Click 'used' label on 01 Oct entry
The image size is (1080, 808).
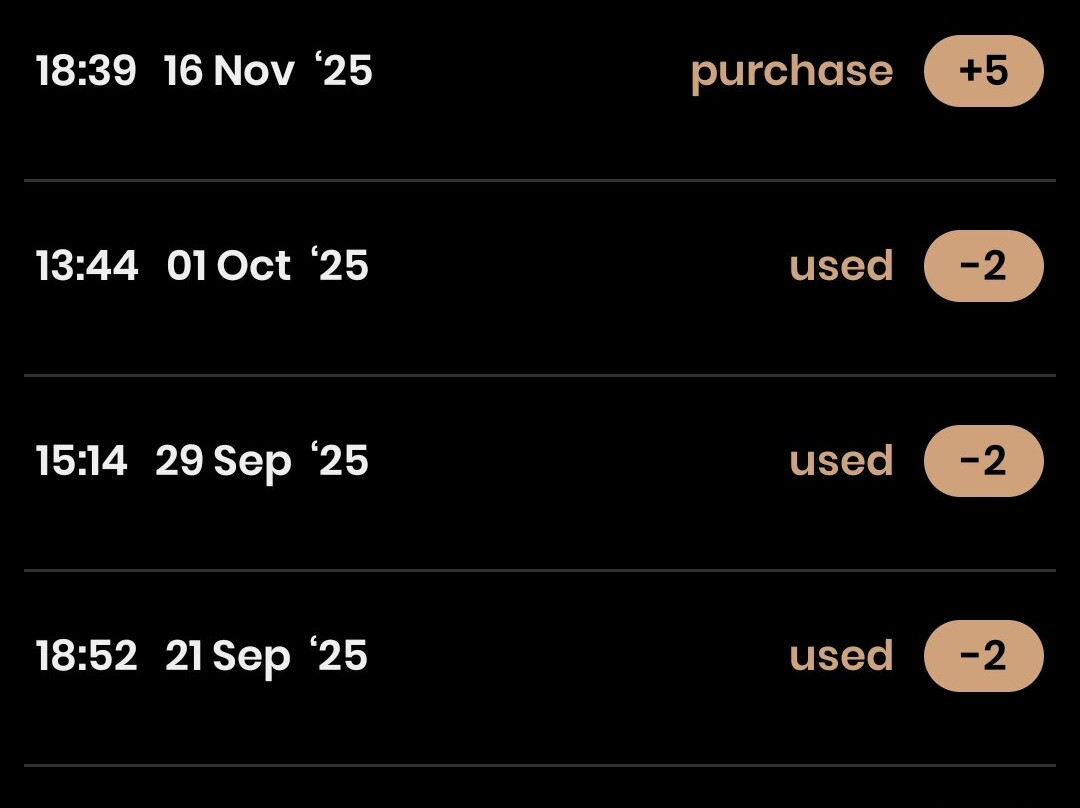[841, 266]
